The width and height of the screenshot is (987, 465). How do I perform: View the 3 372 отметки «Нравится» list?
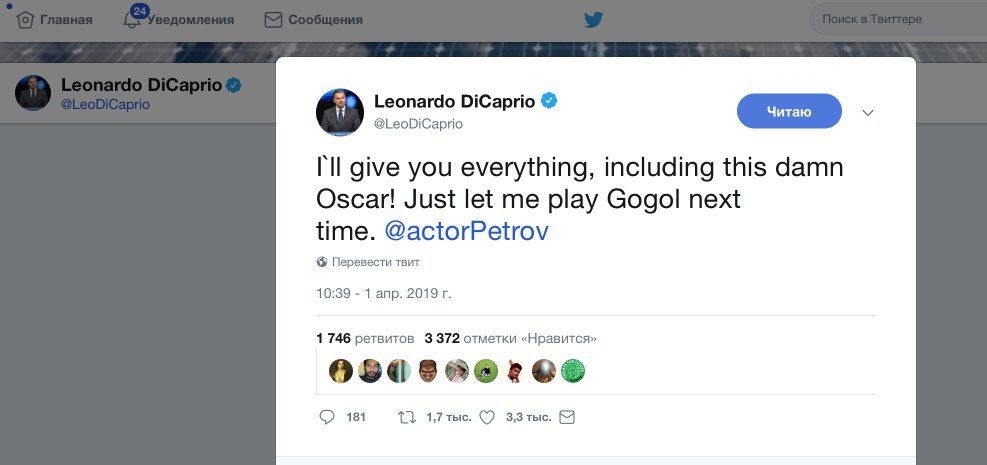[x=510, y=339]
